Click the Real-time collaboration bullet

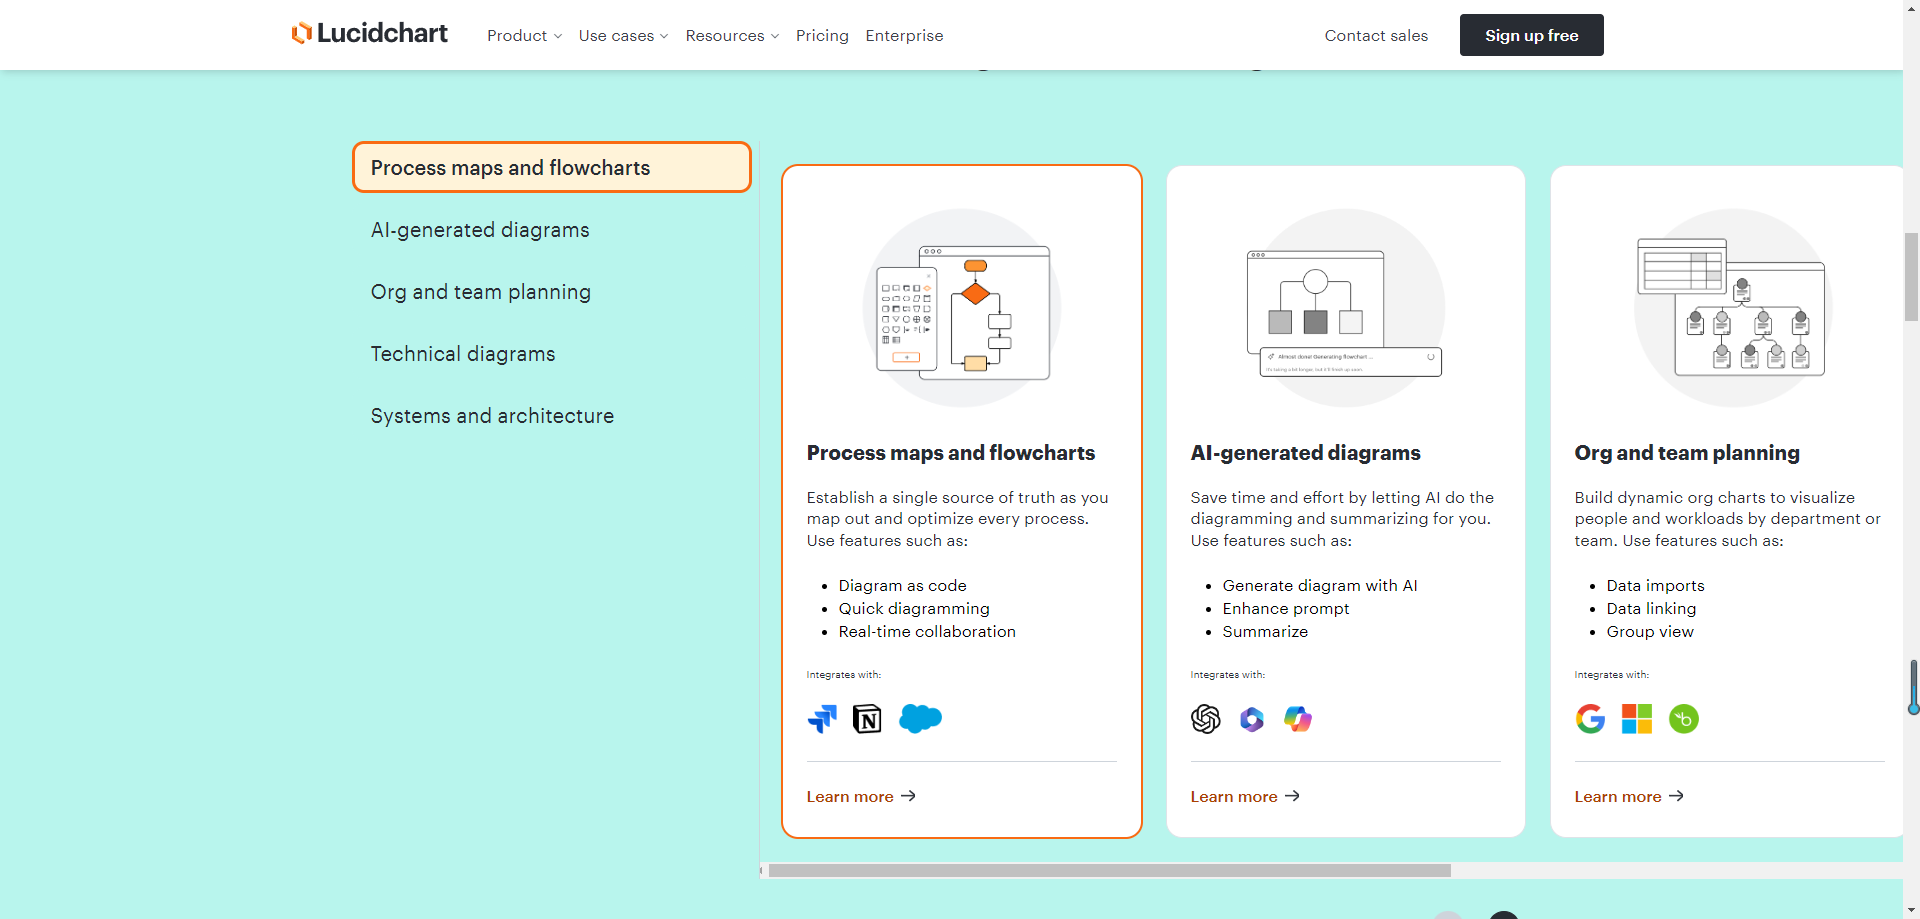pyautogui.click(x=927, y=632)
